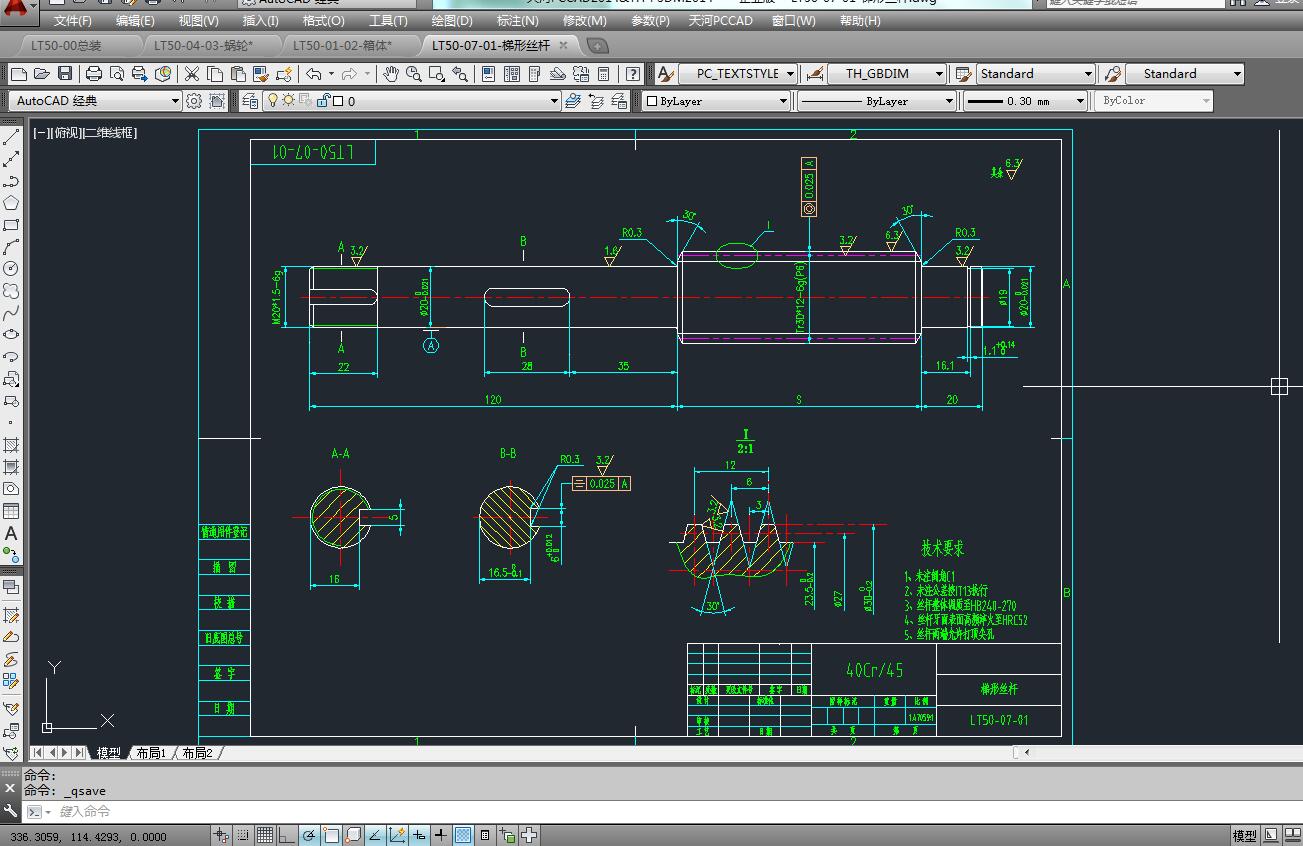Open the ByLayer linetype dropdown
1303x846 pixels.
(x=876, y=101)
